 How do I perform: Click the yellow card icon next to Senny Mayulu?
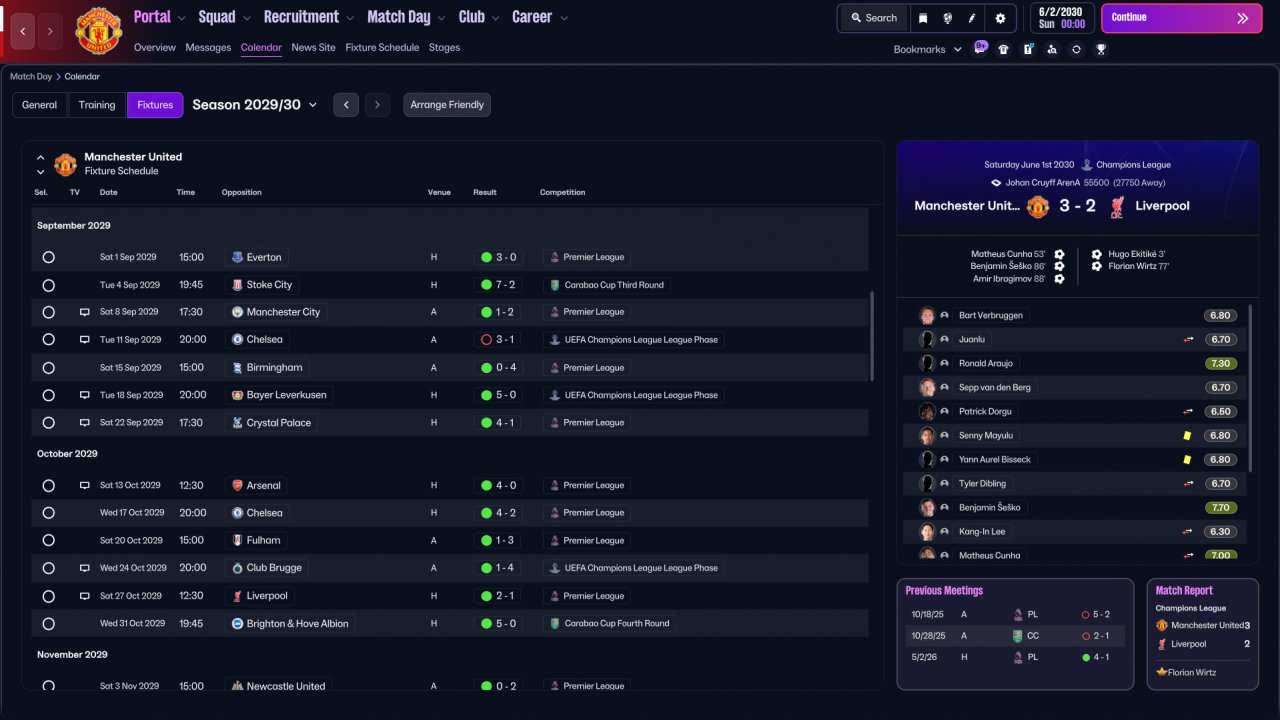click(1187, 436)
